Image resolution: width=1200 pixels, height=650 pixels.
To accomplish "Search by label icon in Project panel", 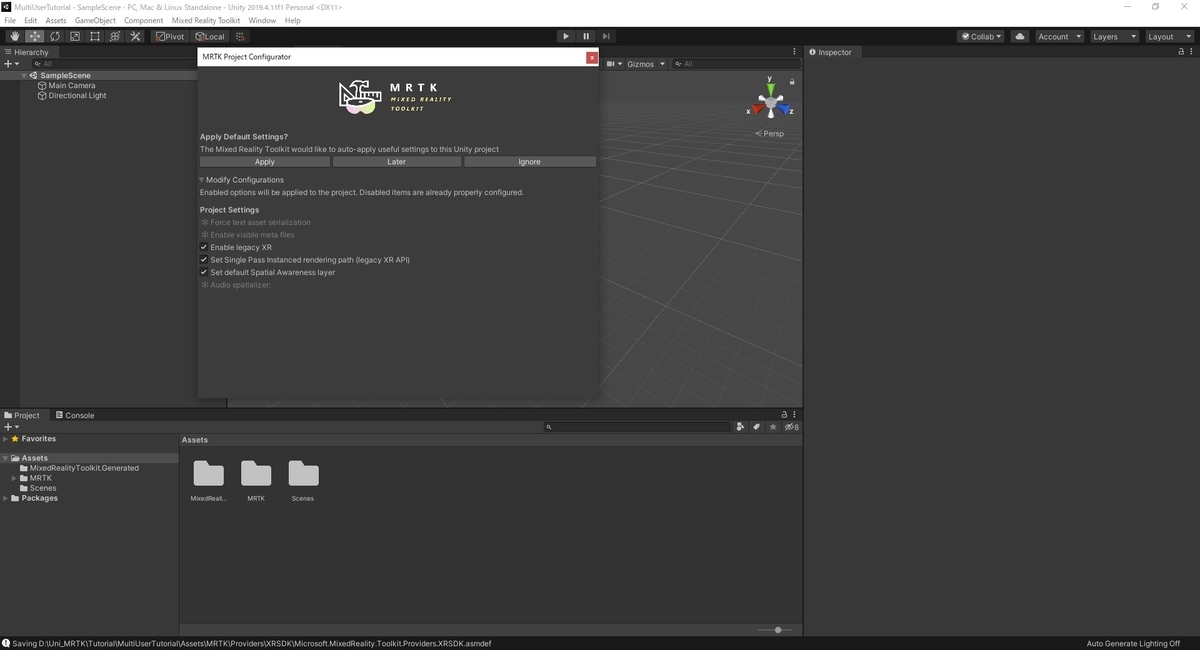I will (757, 427).
